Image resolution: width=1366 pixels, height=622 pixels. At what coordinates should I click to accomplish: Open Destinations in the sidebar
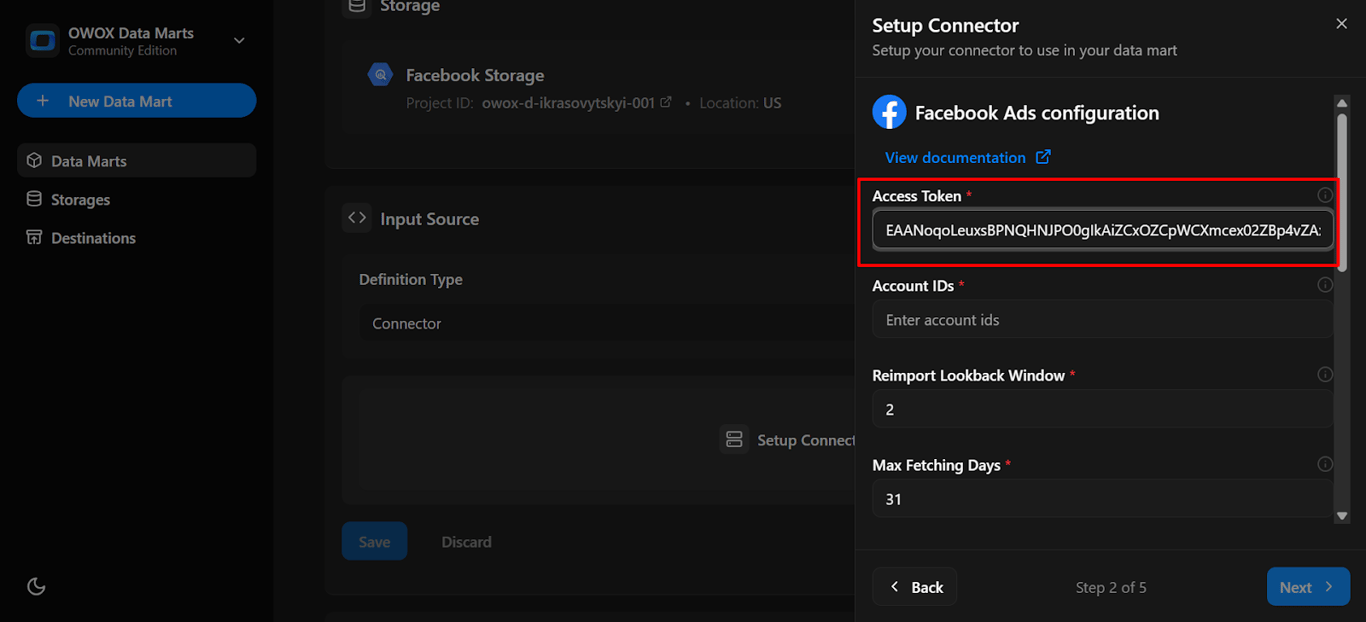click(x=137, y=237)
